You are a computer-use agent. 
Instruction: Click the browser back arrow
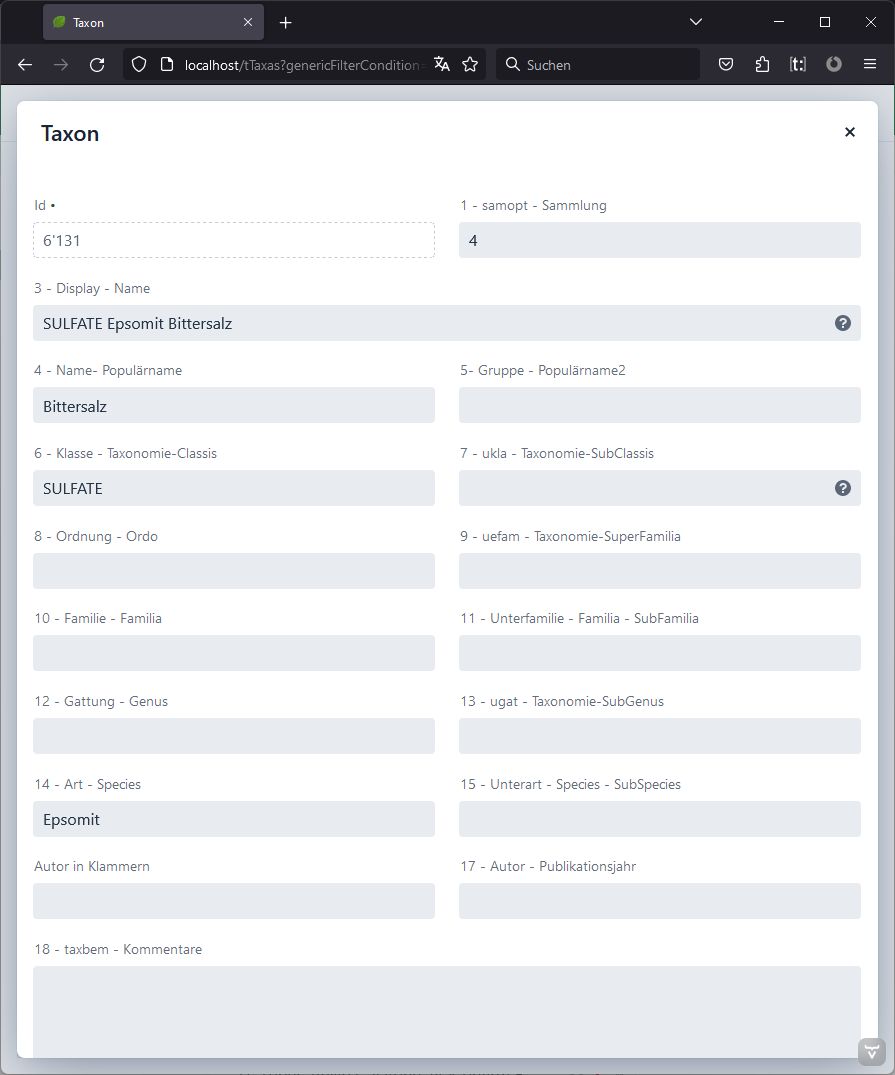[25, 64]
